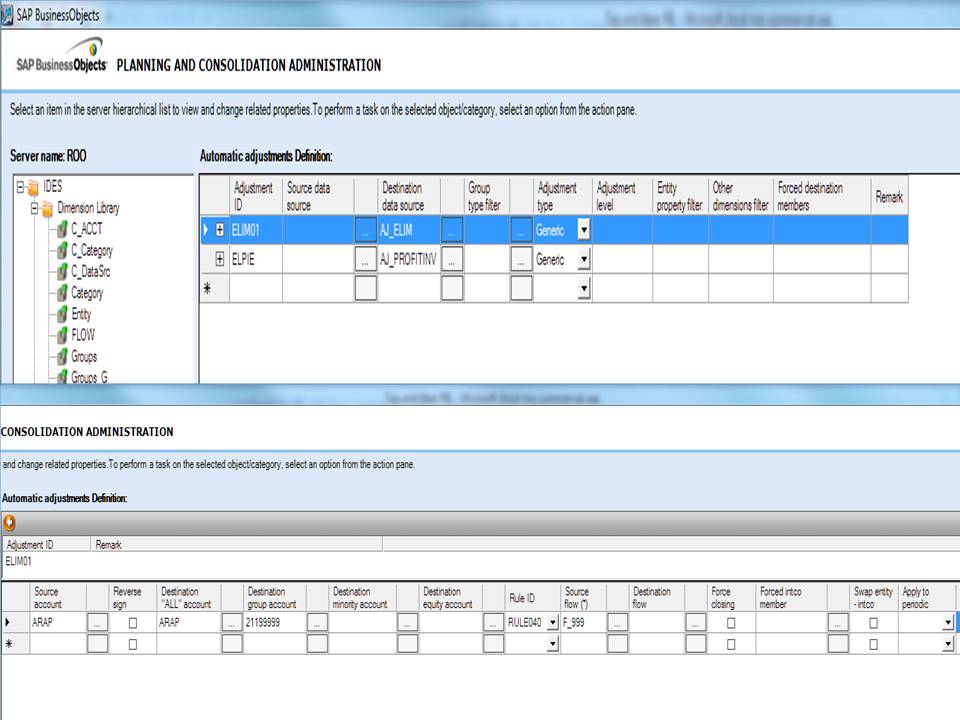This screenshot has height=720, width=960.
Task: Click the orange refresh icon above Adjustment ID
Action: coord(9,522)
